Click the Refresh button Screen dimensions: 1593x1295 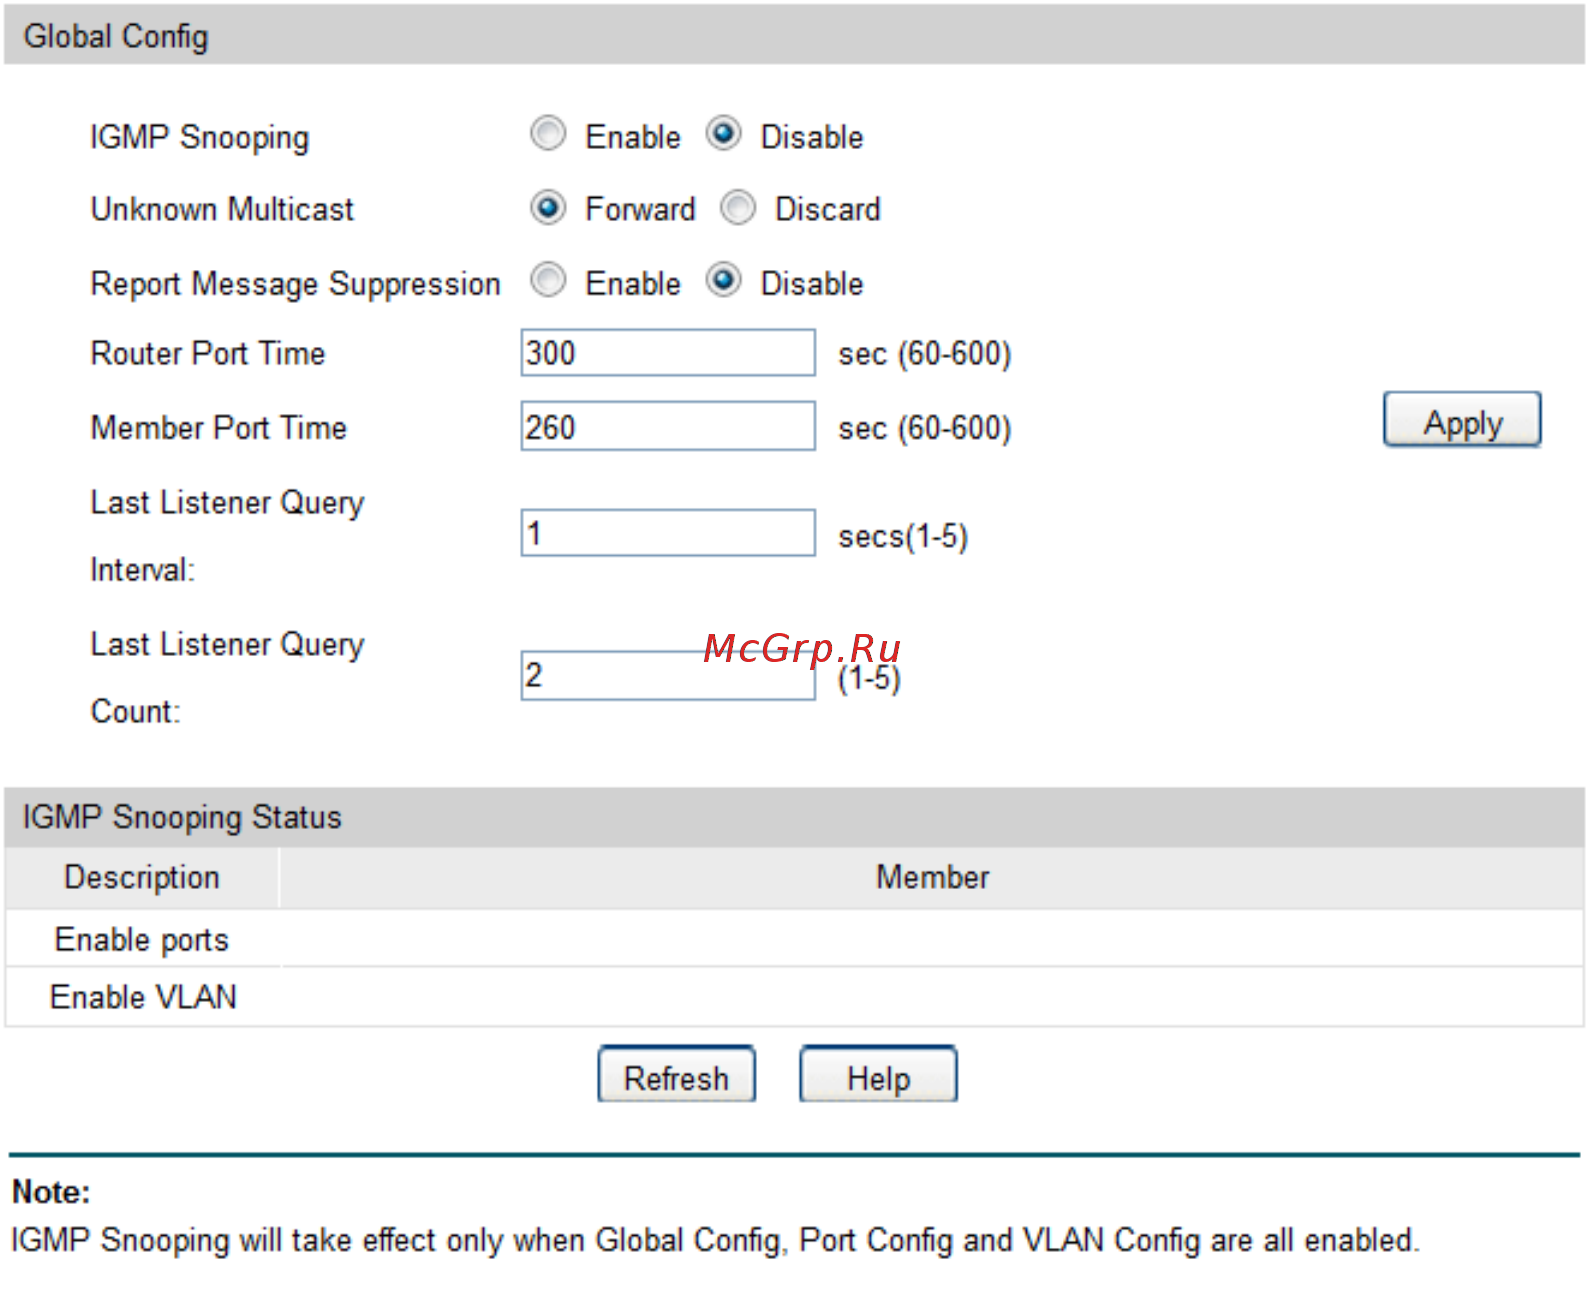click(x=677, y=1075)
